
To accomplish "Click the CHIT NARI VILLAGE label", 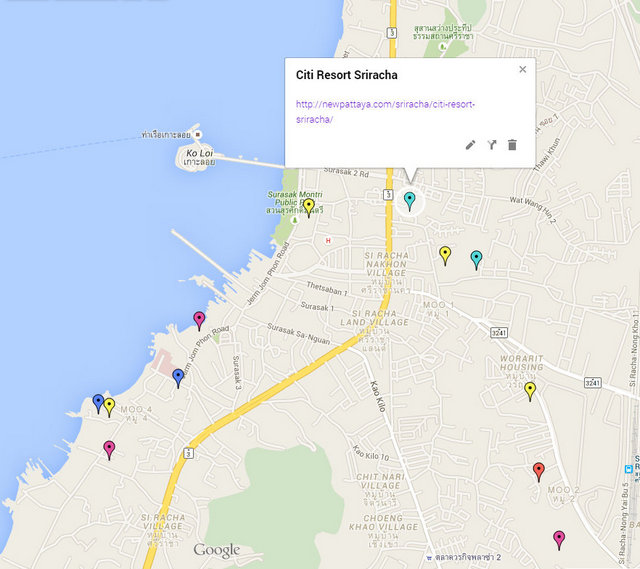I will [x=380, y=490].
